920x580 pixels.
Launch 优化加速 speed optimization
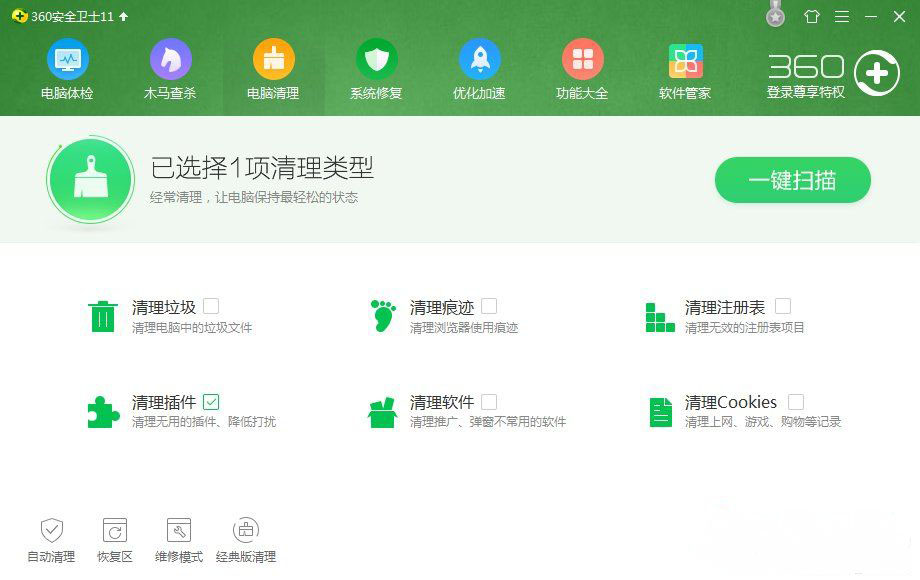click(x=480, y=67)
